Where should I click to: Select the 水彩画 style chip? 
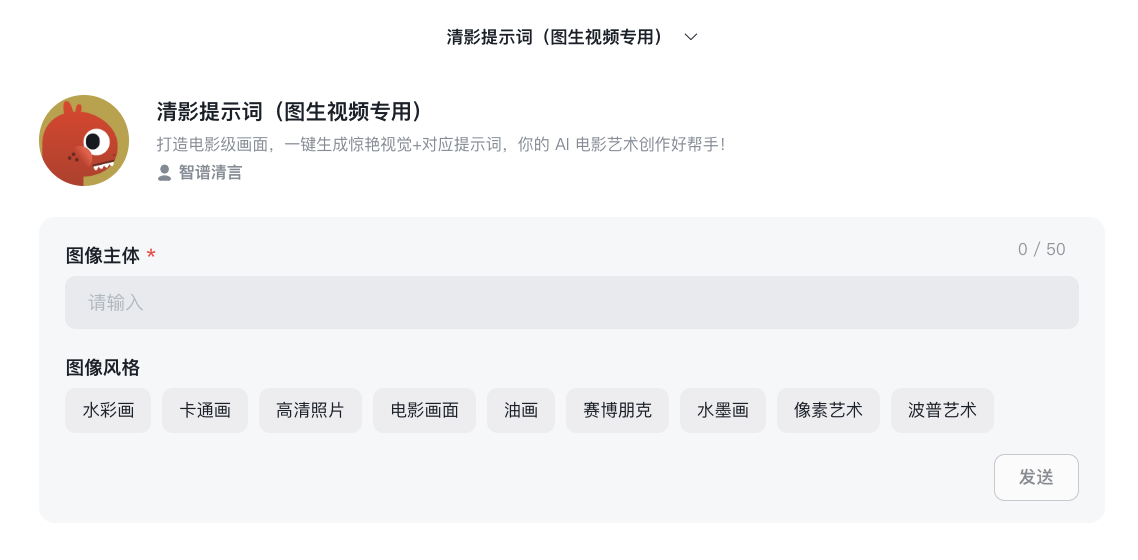(108, 411)
